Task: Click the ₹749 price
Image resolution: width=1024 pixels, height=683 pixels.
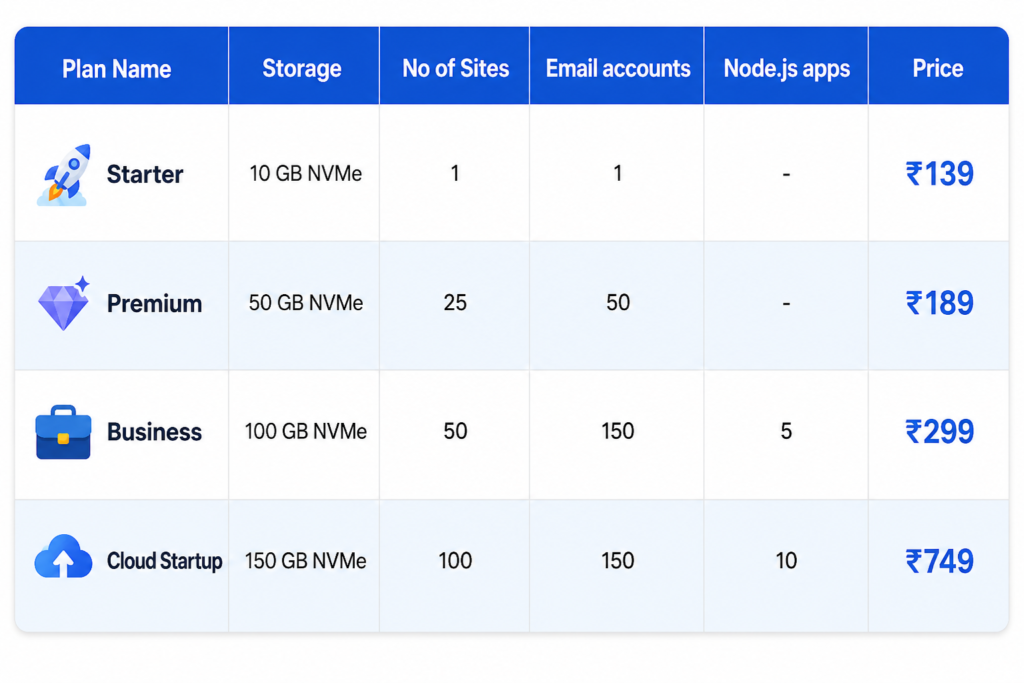Action: (x=939, y=562)
